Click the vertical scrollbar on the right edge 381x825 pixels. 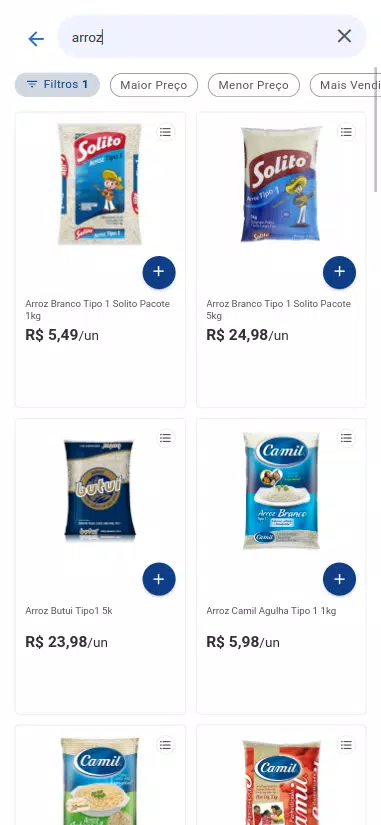[x=377, y=129]
